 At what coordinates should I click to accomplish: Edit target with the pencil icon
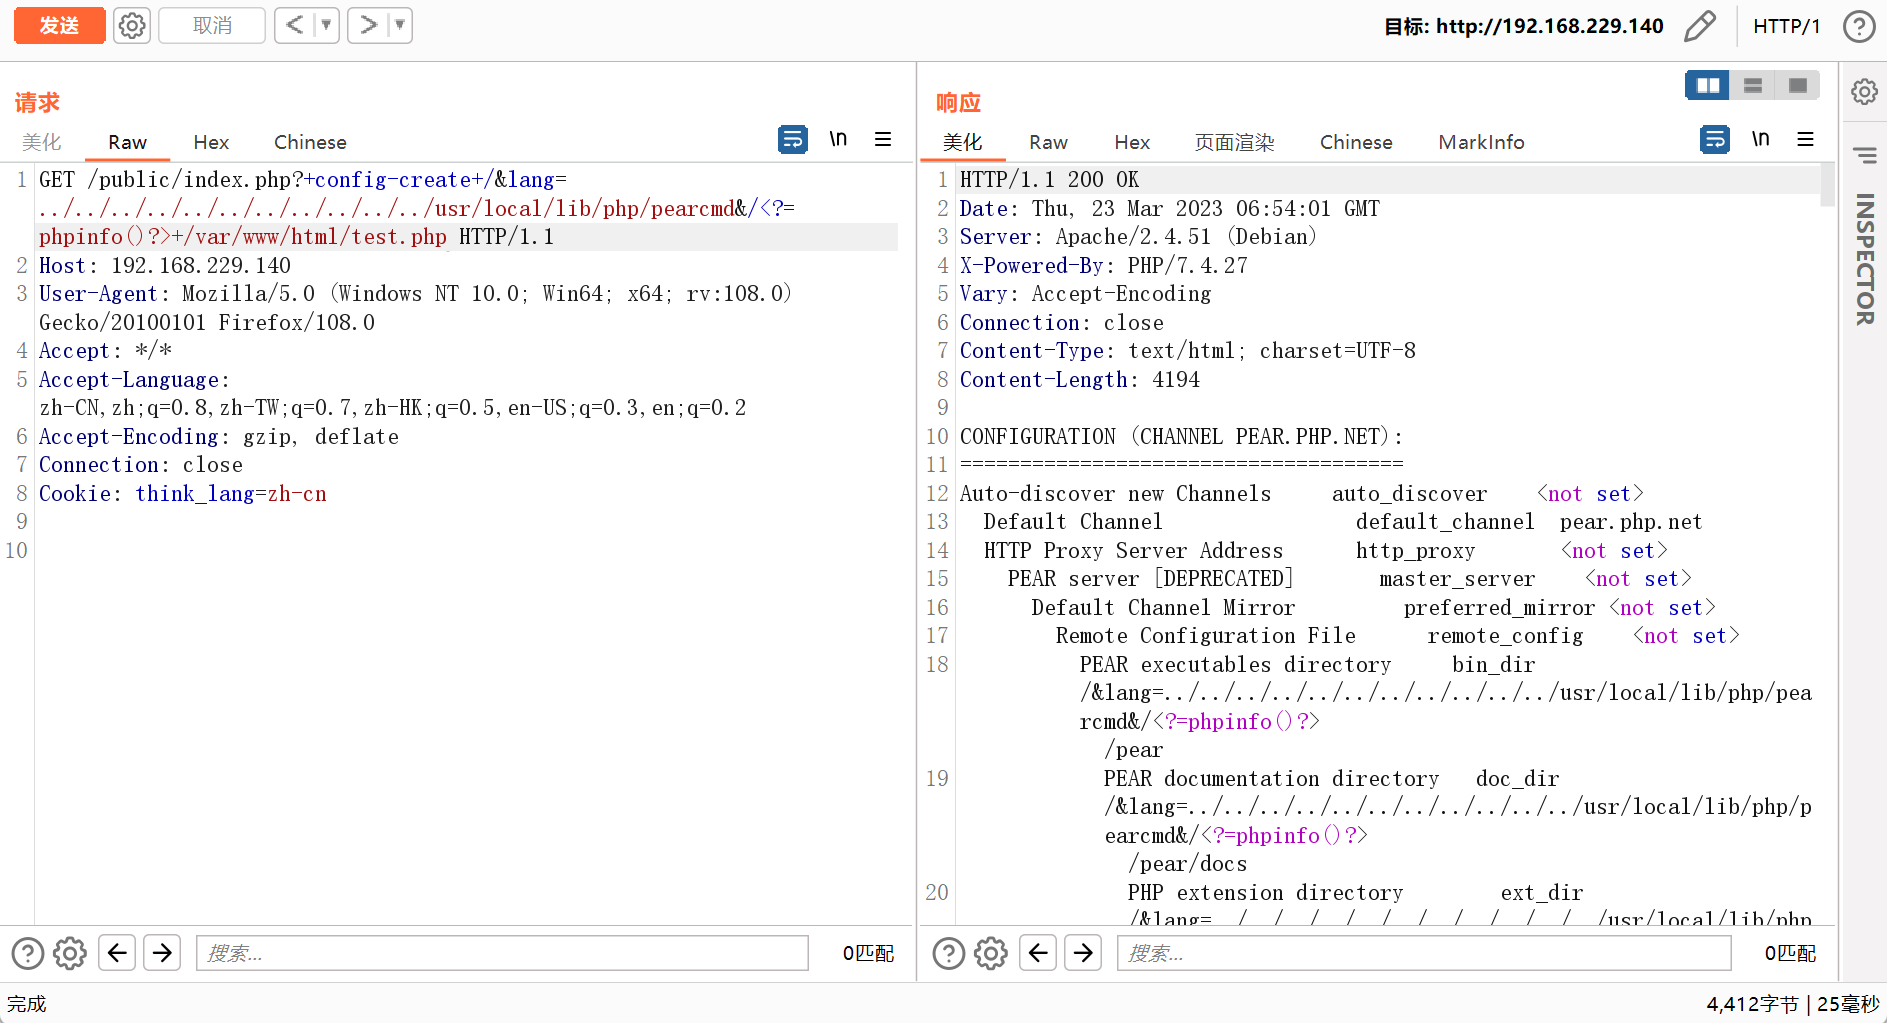tap(1699, 26)
